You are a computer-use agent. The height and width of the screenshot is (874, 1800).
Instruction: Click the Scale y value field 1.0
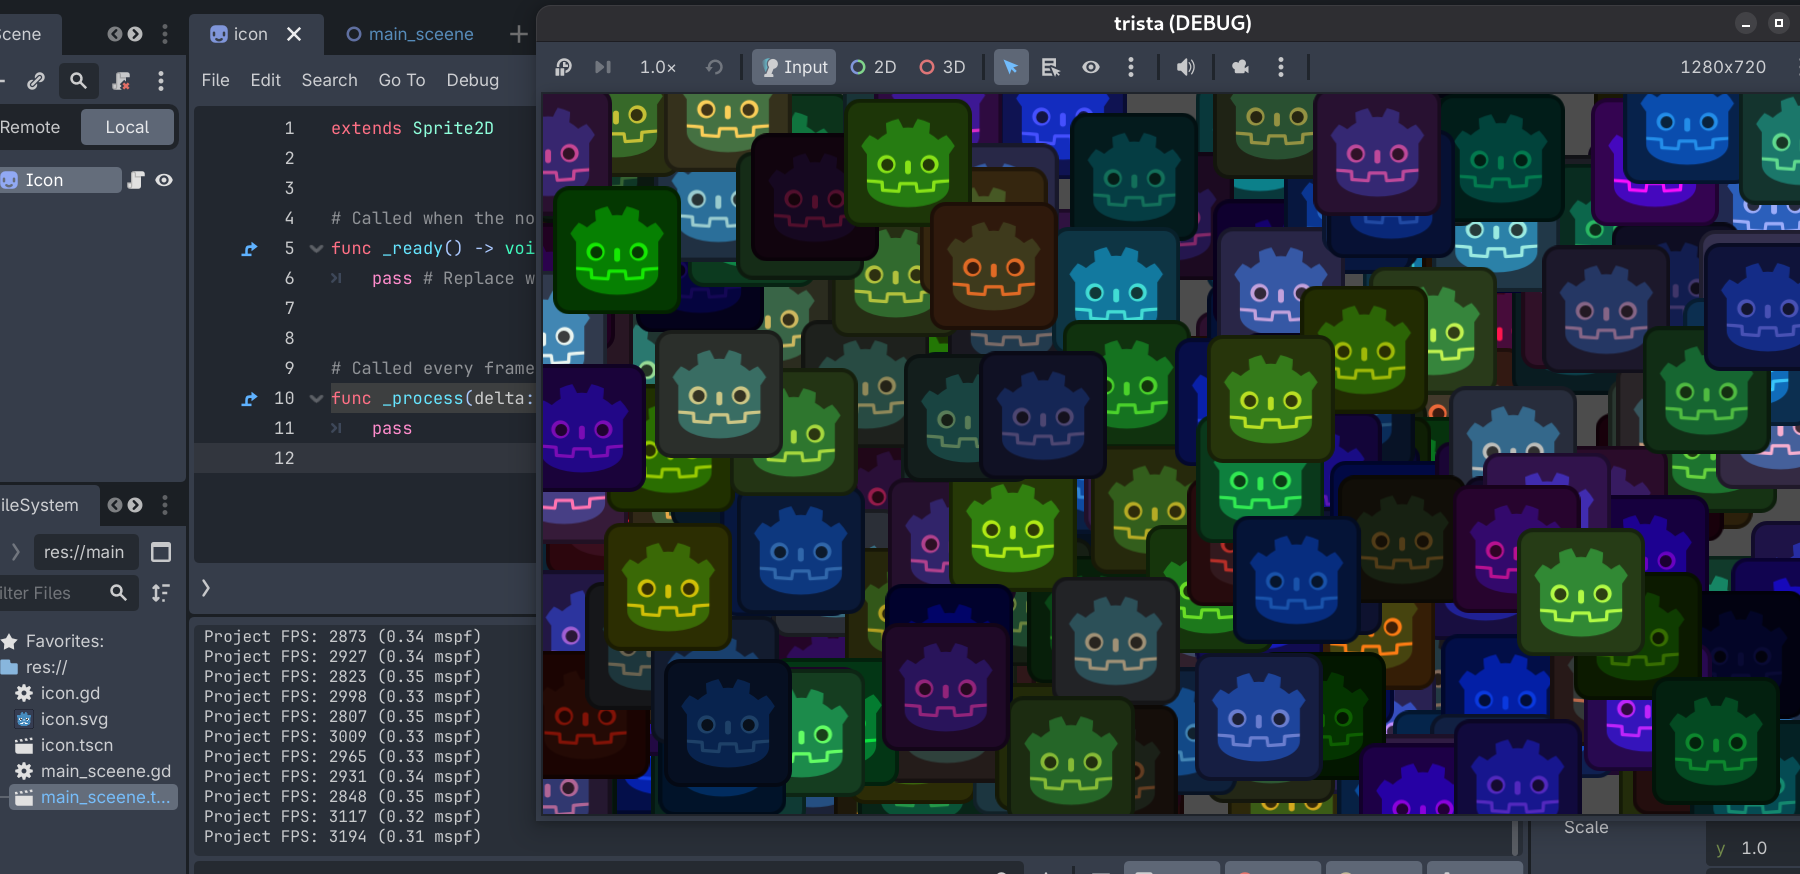1754,848
